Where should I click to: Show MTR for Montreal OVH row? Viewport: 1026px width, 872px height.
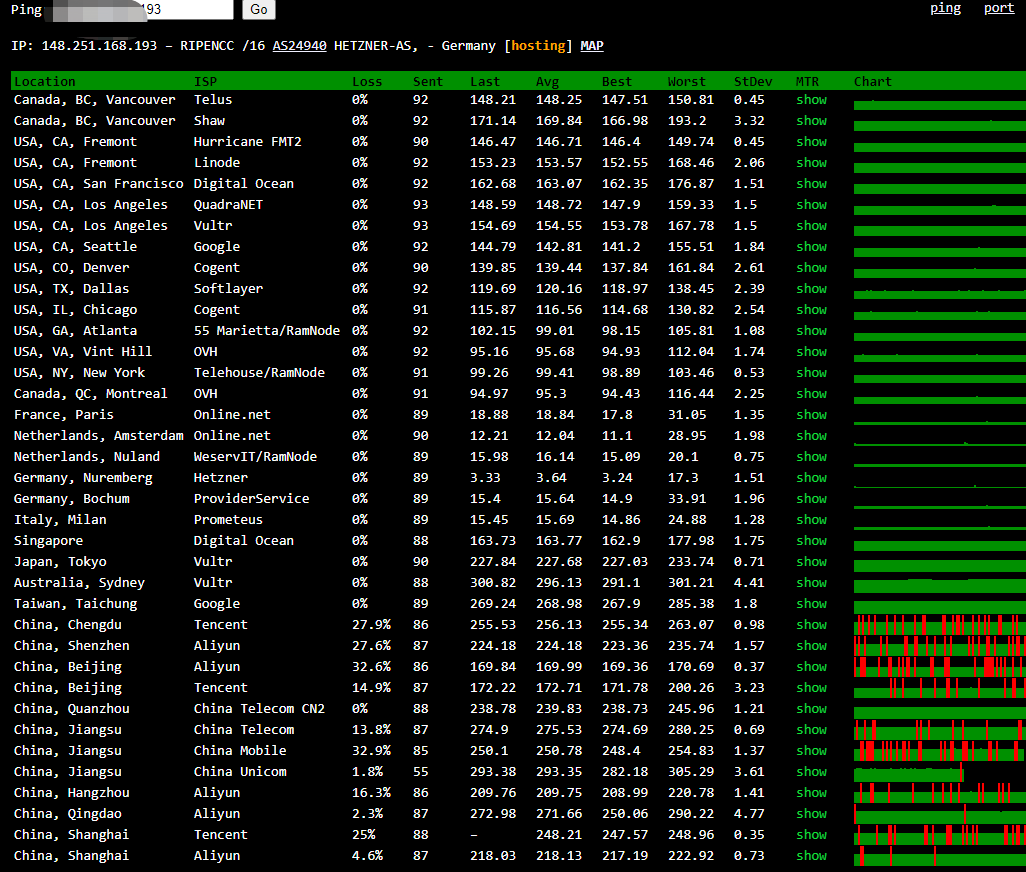pyautogui.click(x=811, y=394)
